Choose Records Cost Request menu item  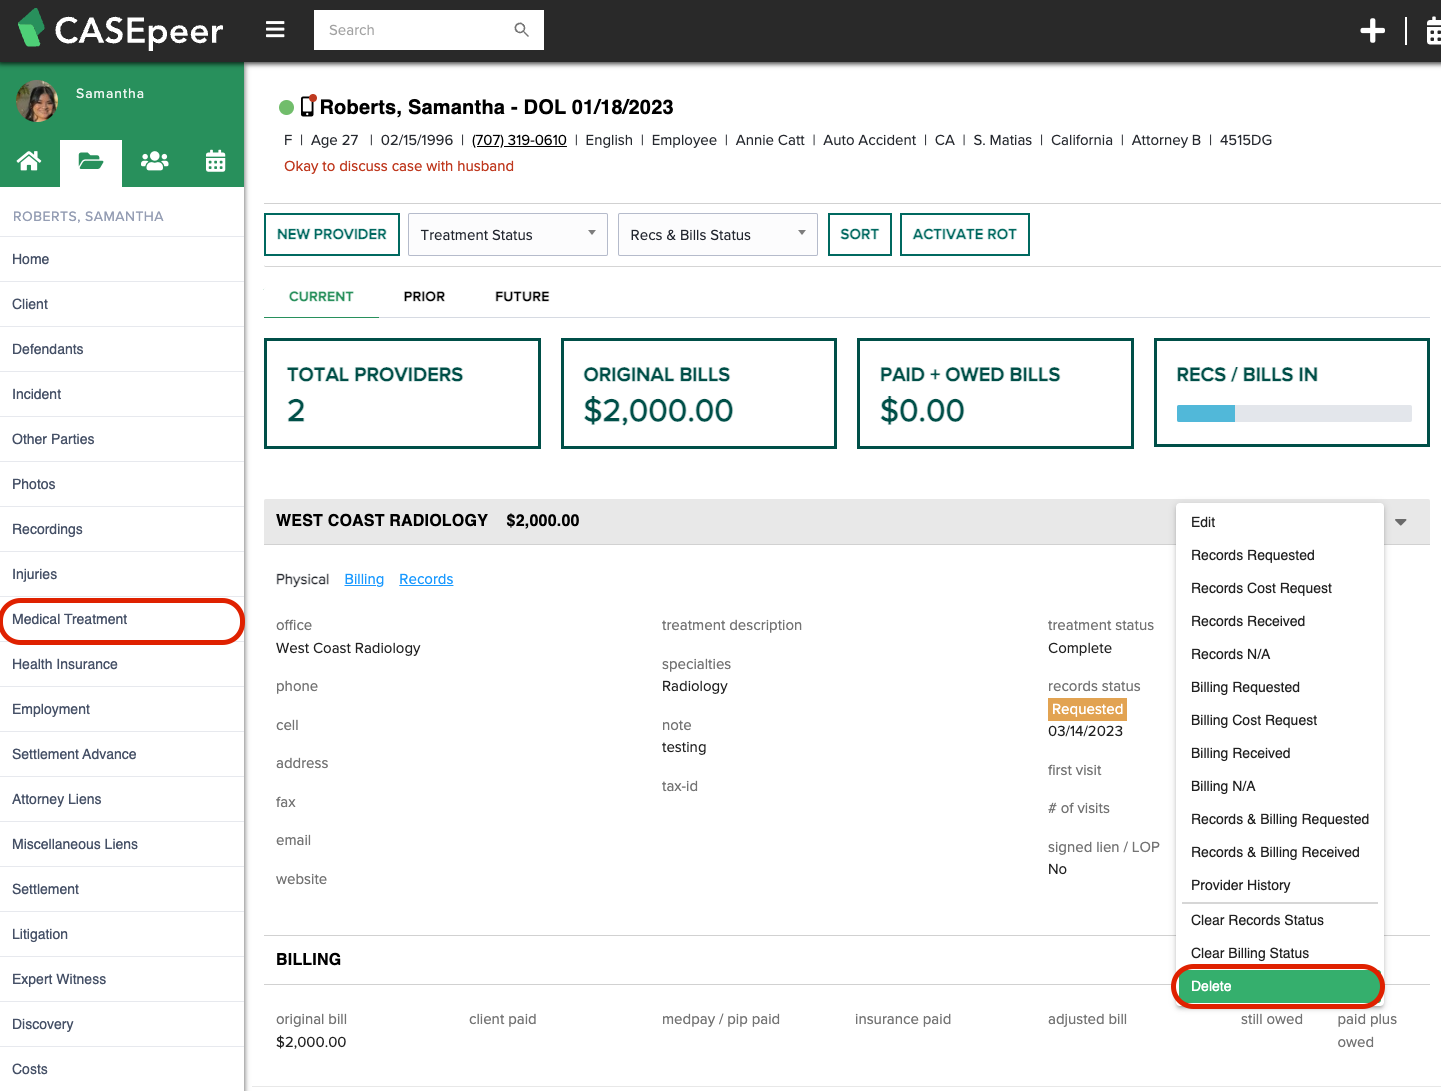coord(1280,588)
